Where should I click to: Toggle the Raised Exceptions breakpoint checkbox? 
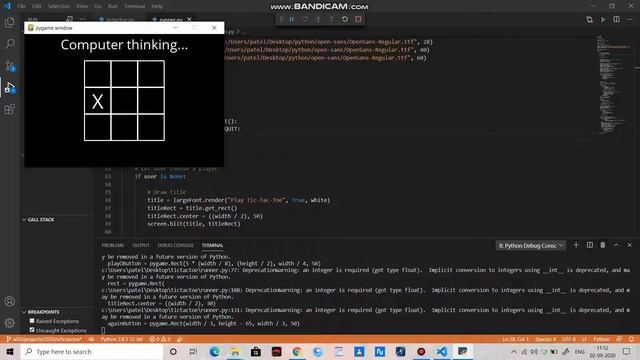point(32,321)
